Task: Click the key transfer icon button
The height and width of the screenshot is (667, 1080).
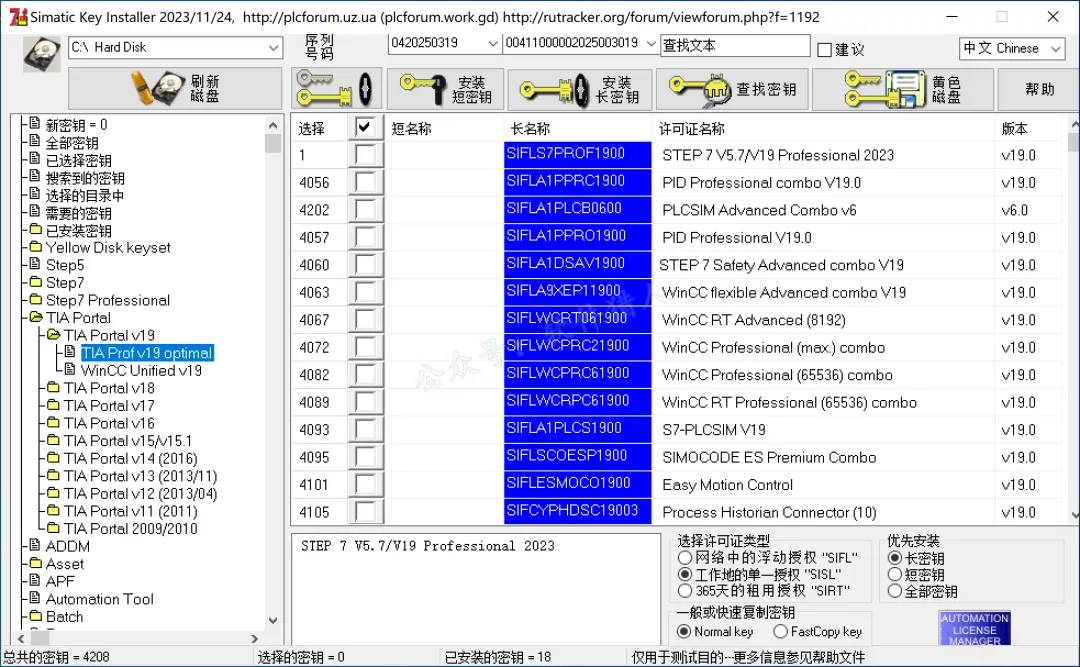Action: (335, 89)
